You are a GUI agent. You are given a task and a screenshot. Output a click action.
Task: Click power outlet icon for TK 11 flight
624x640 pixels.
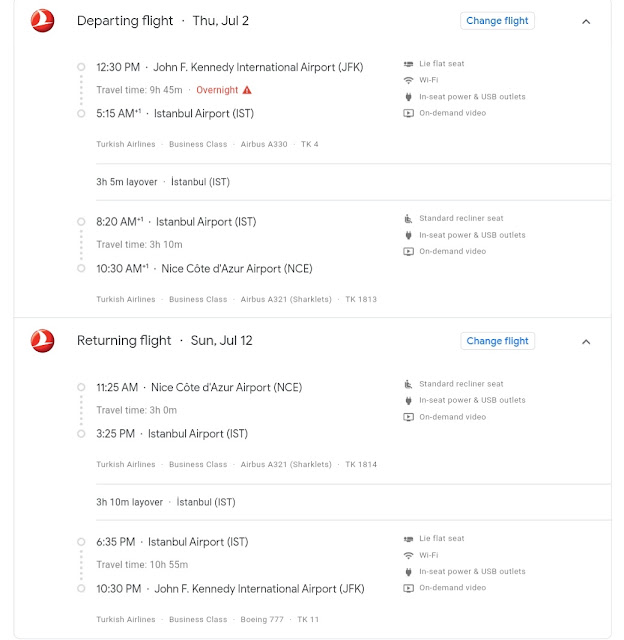point(408,571)
